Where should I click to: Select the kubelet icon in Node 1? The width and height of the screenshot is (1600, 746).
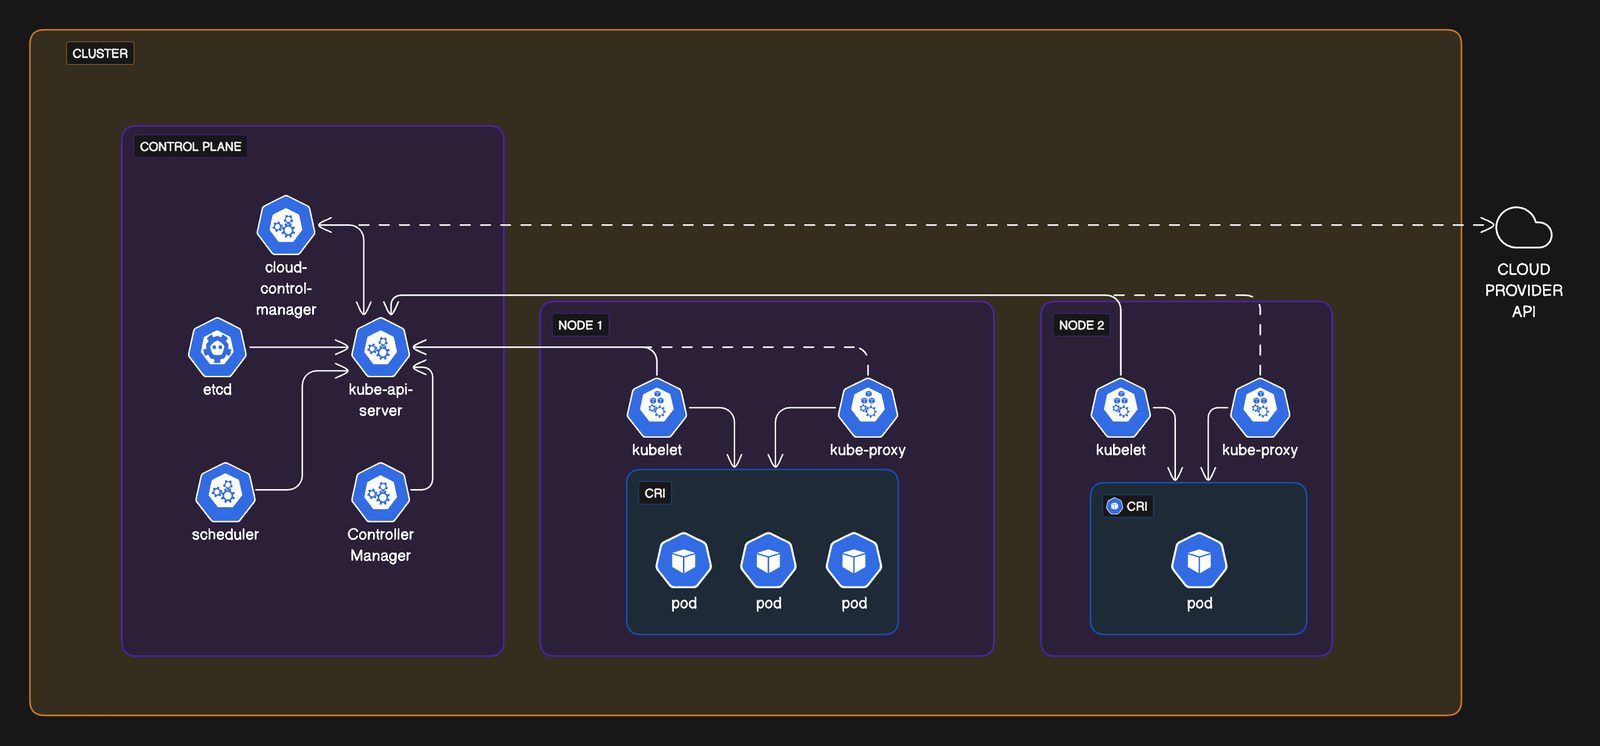pos(657,408)
